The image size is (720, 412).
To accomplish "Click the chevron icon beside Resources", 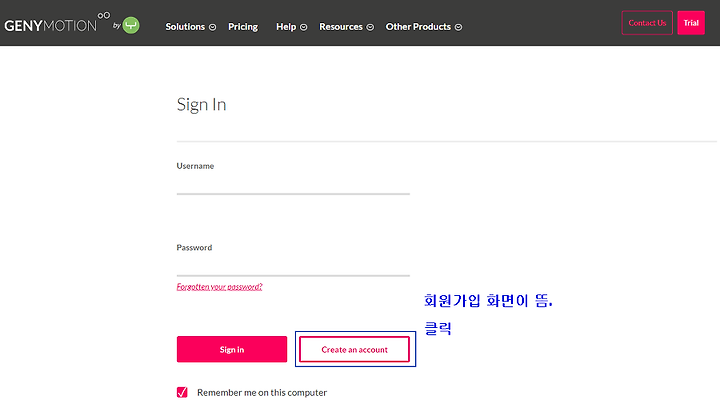I will (x=370, y=27).
